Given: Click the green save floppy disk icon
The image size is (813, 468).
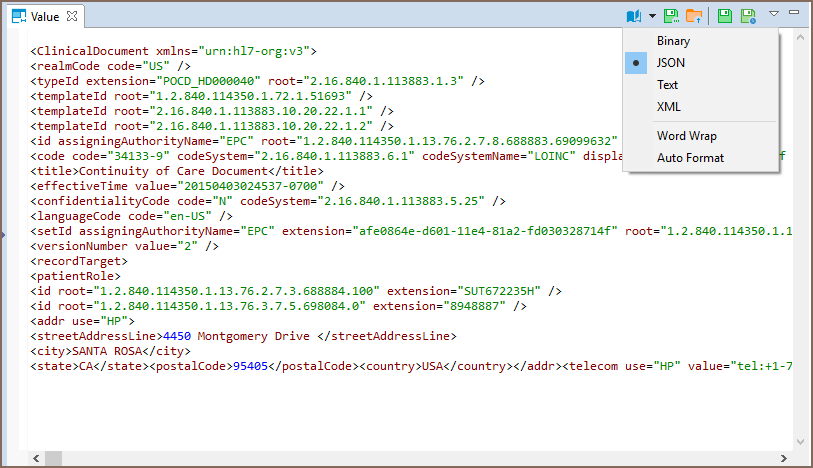Looking at the screenshot, I should pos(724,16).
